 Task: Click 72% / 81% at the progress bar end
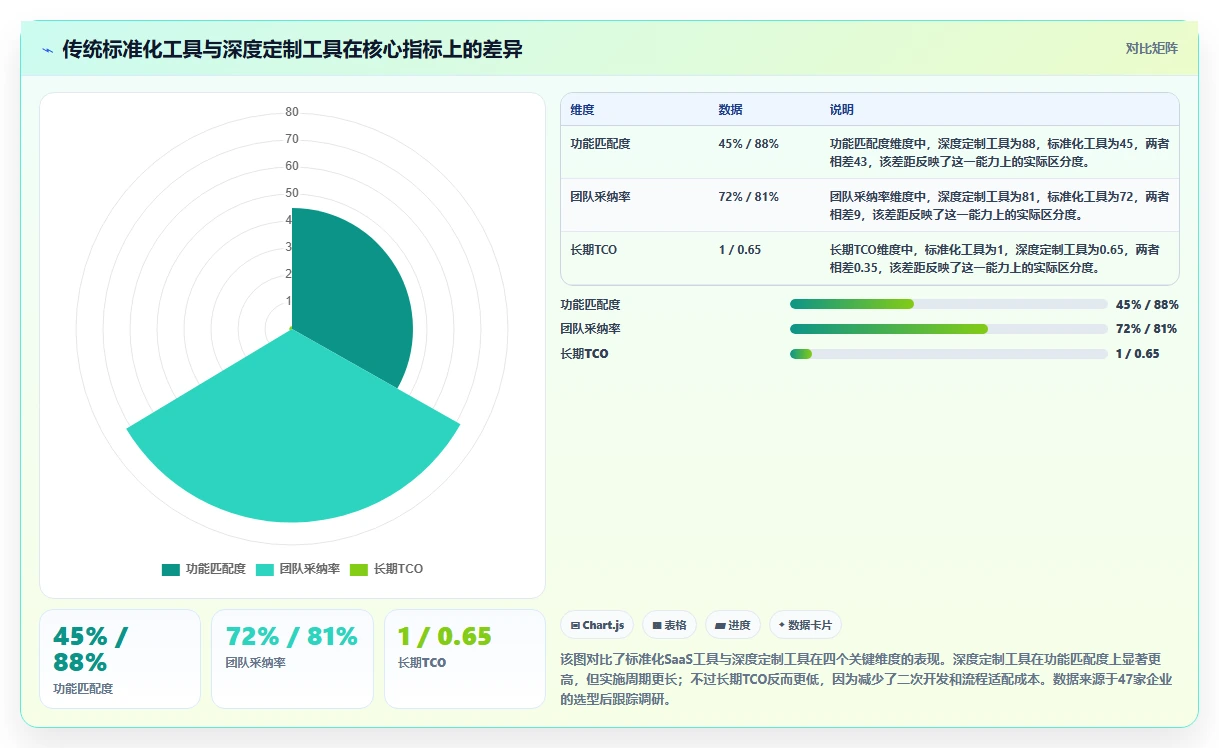click(1146, 329)
